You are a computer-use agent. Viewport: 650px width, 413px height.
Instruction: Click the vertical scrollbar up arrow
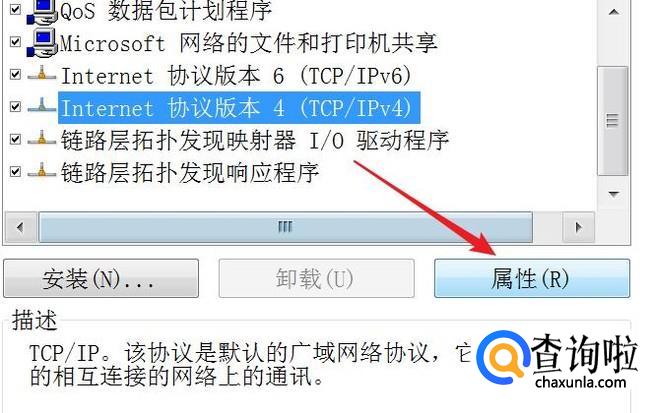[x=614, y=12]
